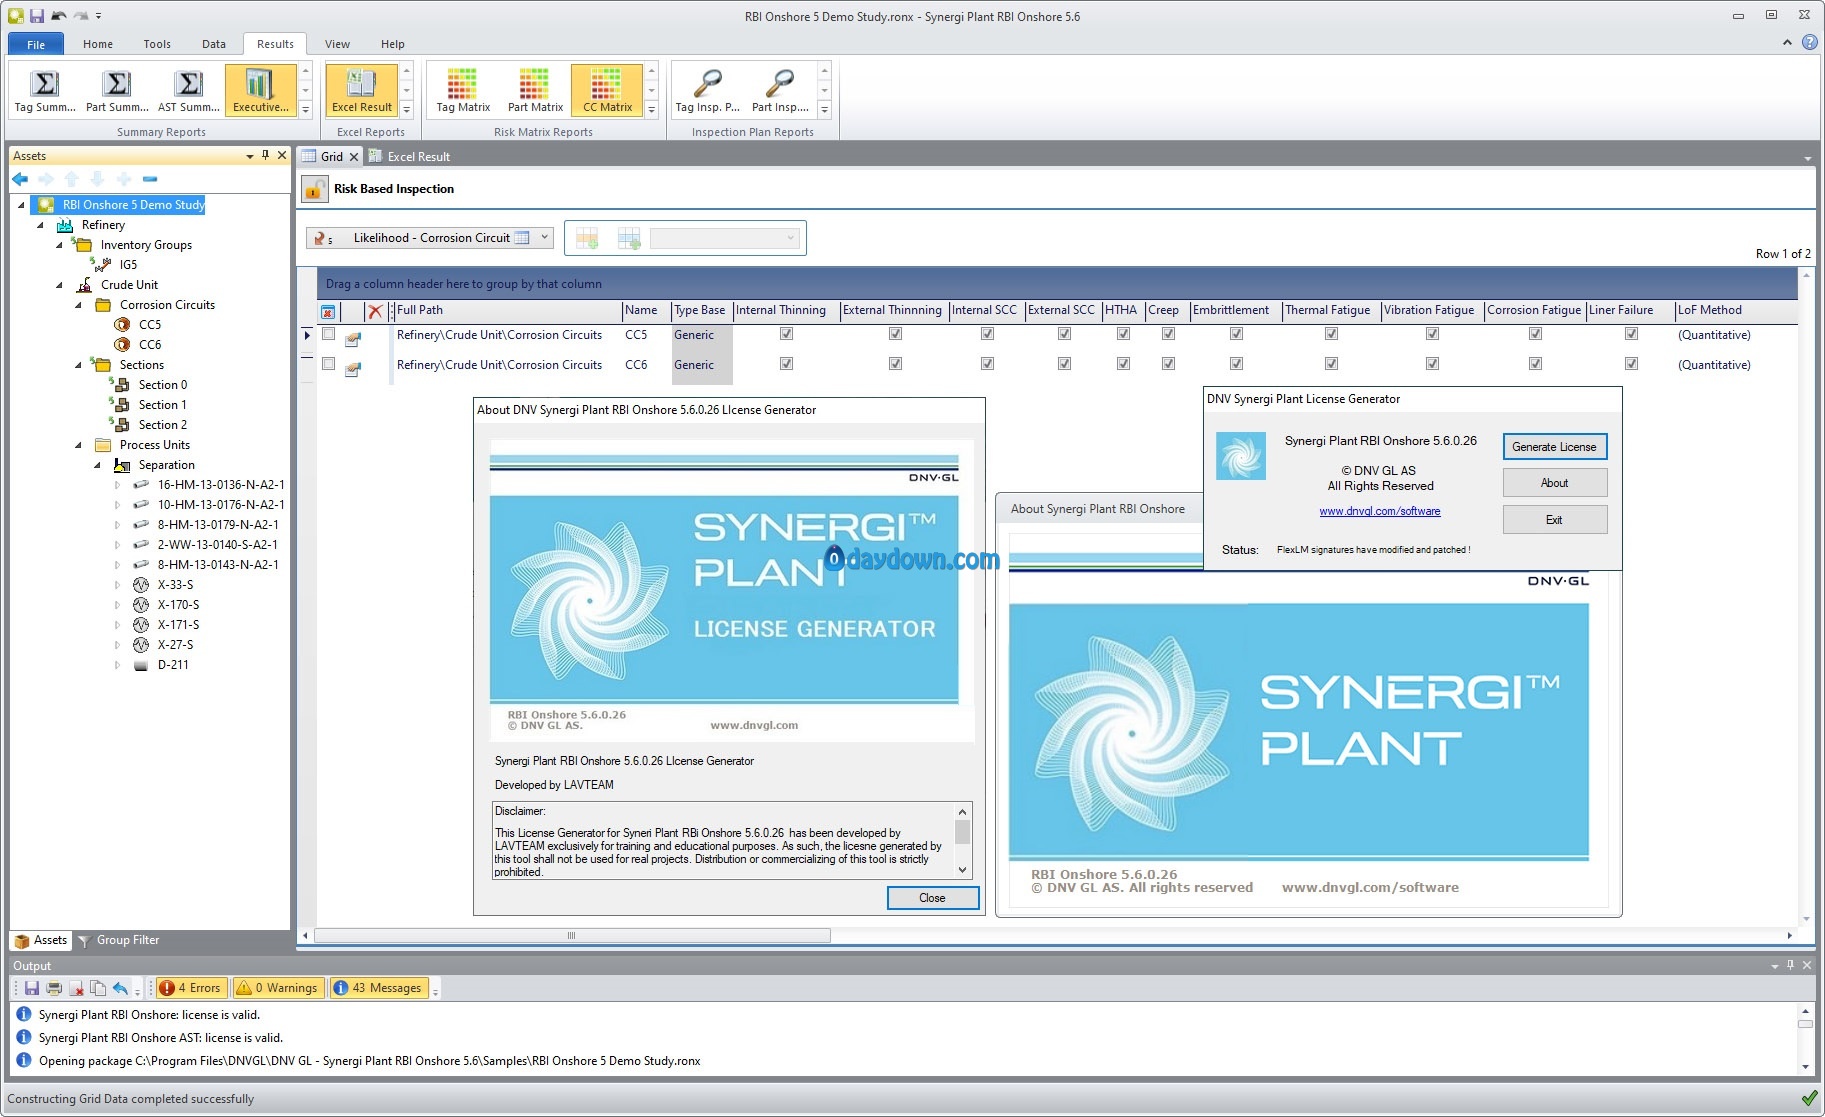Collapse the Process Units folder

tap(78, 445)
